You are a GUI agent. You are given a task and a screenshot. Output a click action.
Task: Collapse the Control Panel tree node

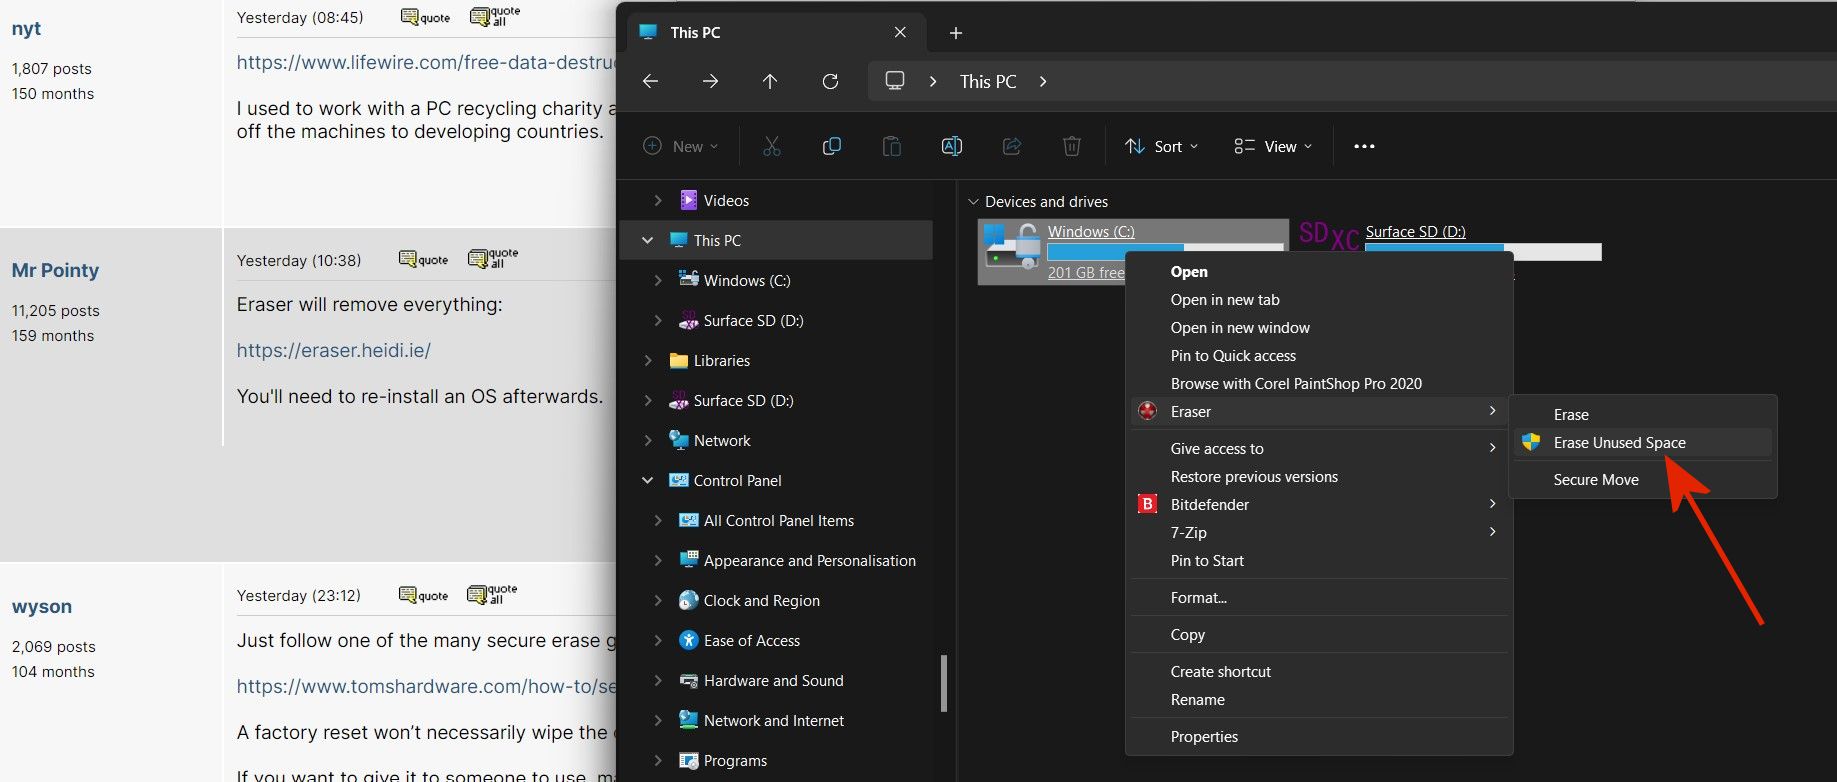click(x=647, y=480)
